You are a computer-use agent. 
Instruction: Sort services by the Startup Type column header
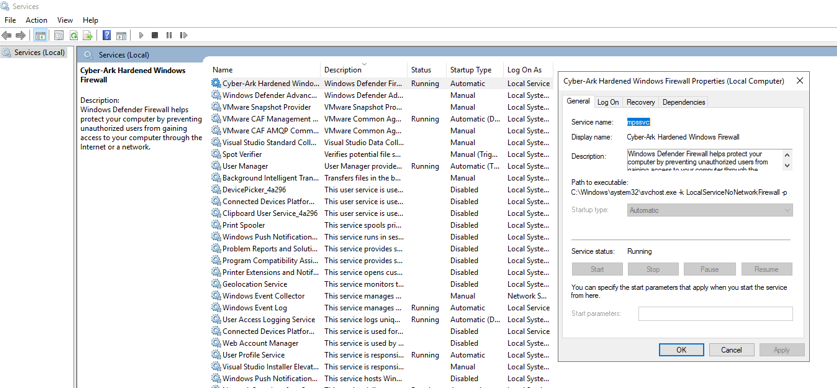474,69
